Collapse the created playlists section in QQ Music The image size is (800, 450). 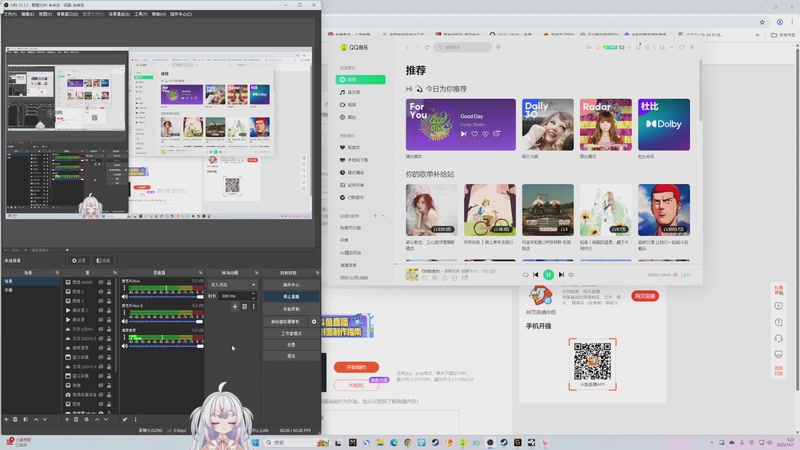(x=384, y=216)
